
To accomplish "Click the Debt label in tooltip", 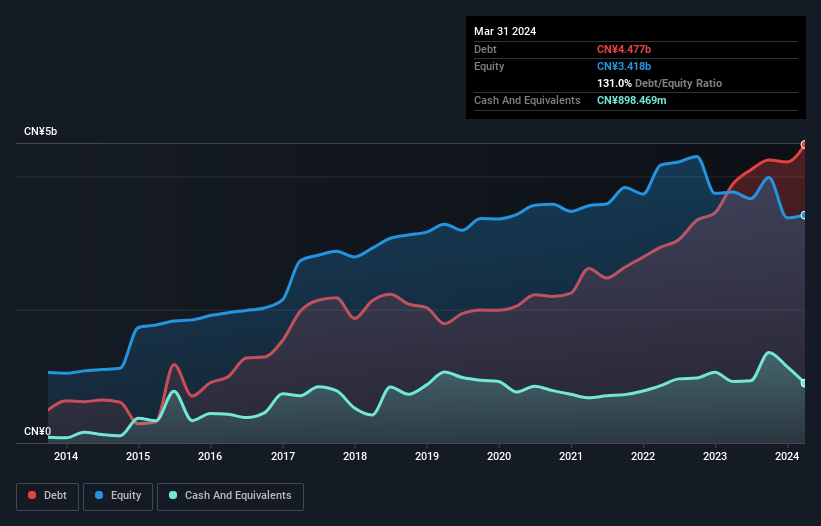I will [485, 49].
